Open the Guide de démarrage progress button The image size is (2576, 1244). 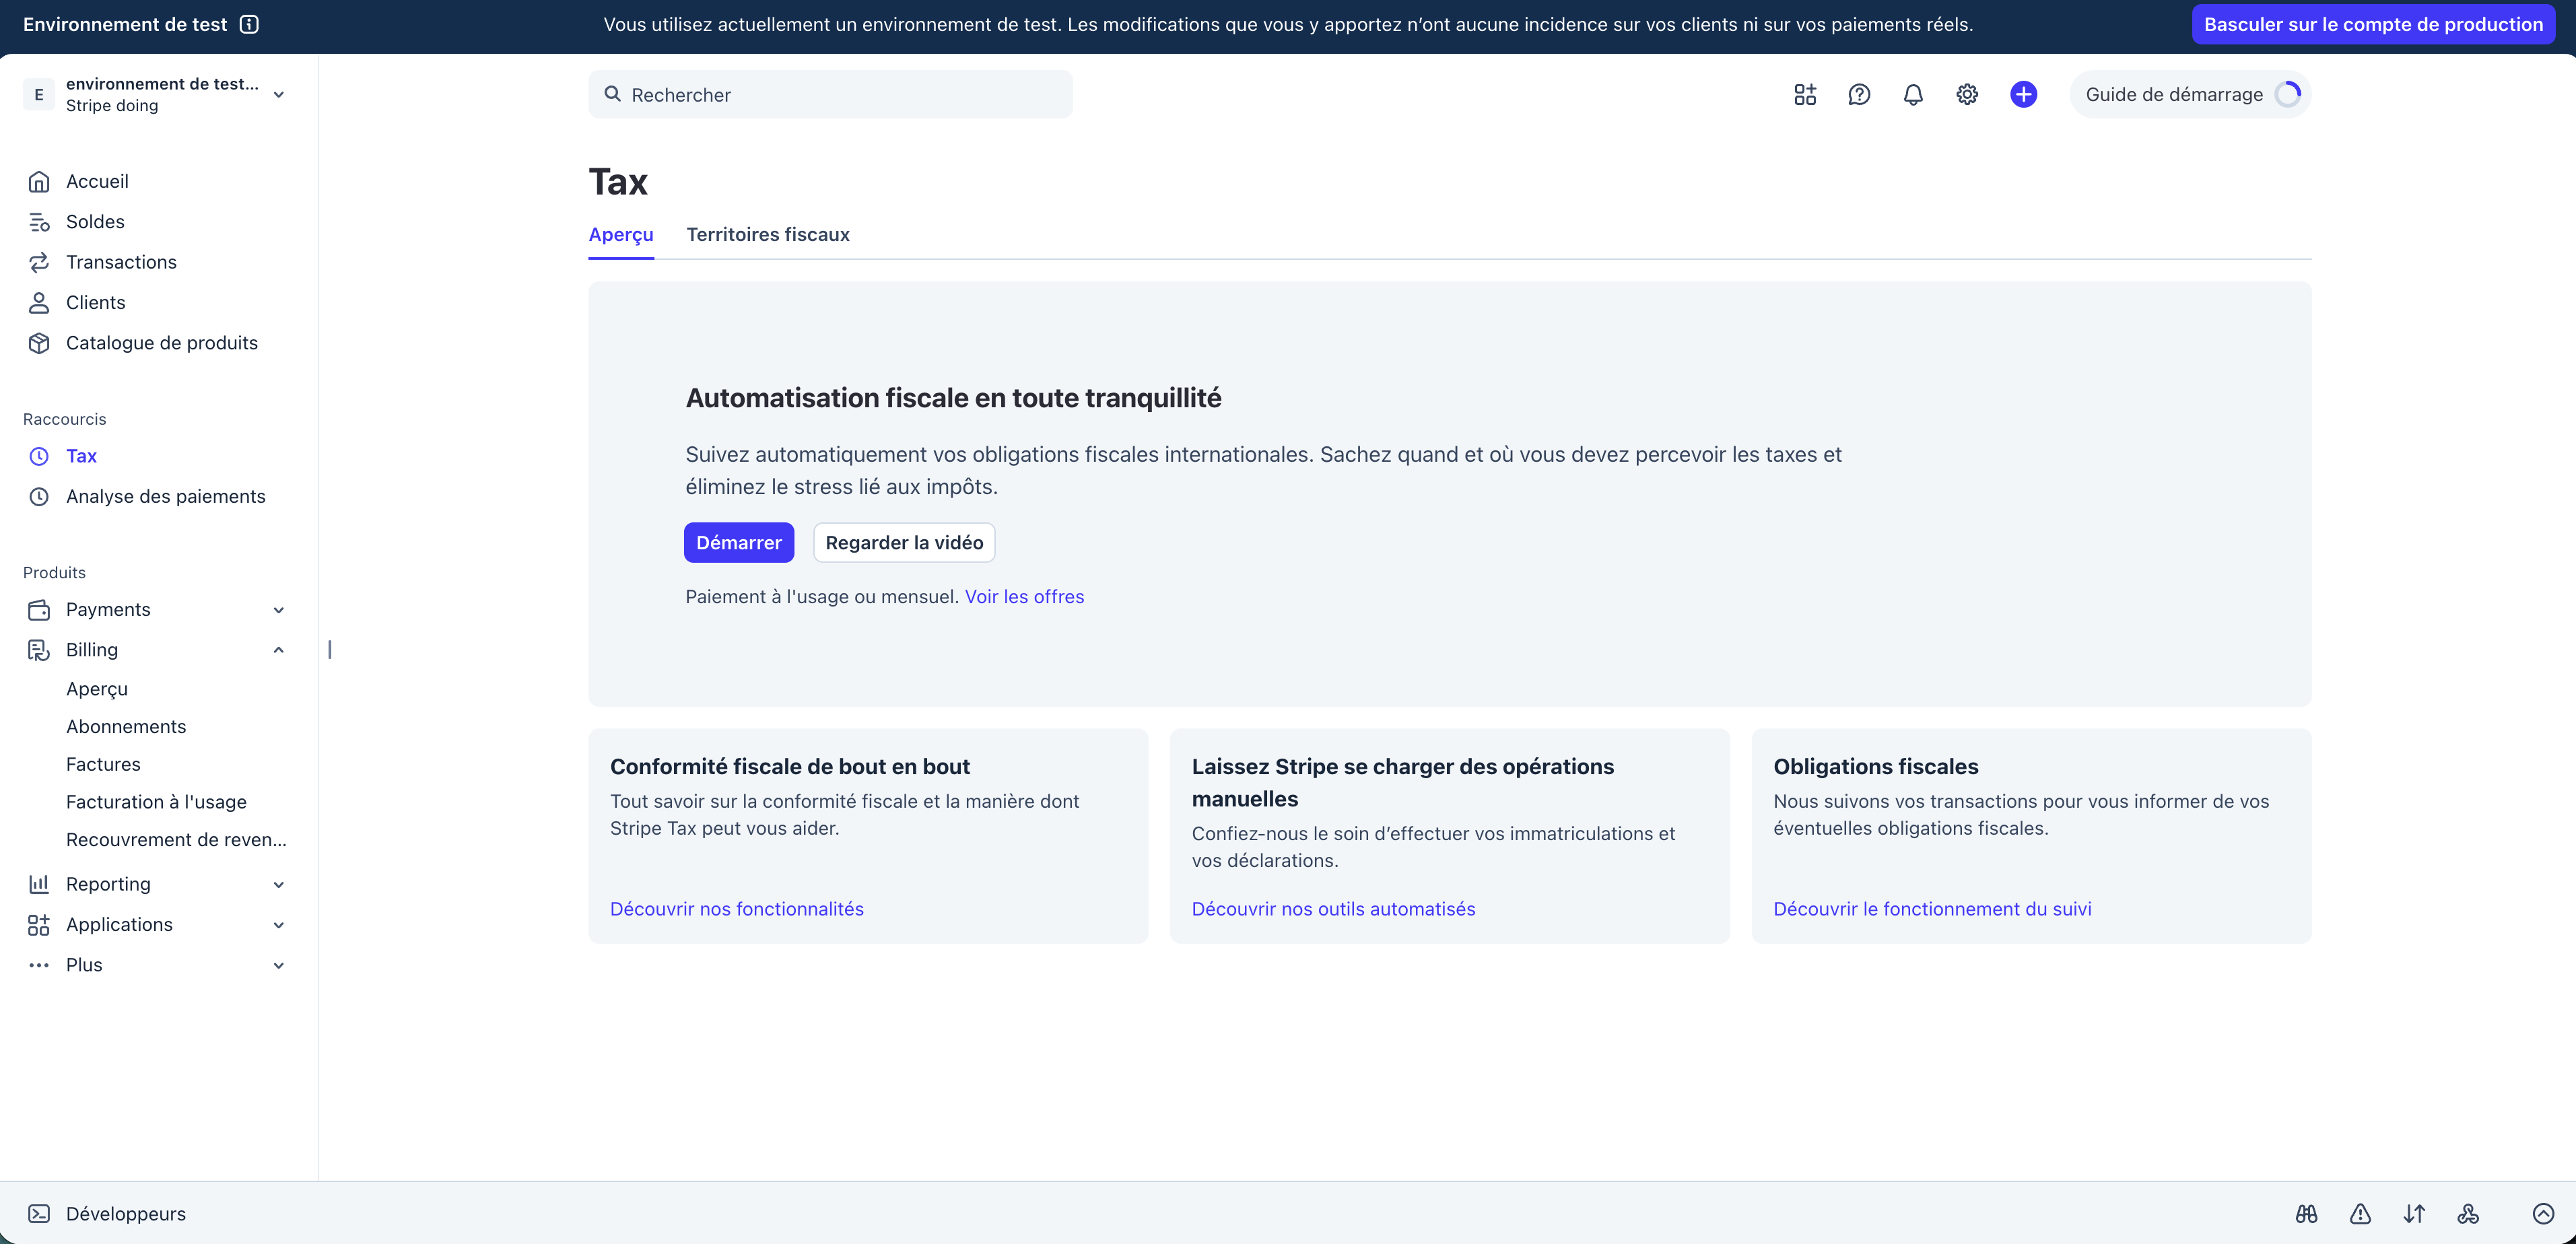pos(2191,94)
